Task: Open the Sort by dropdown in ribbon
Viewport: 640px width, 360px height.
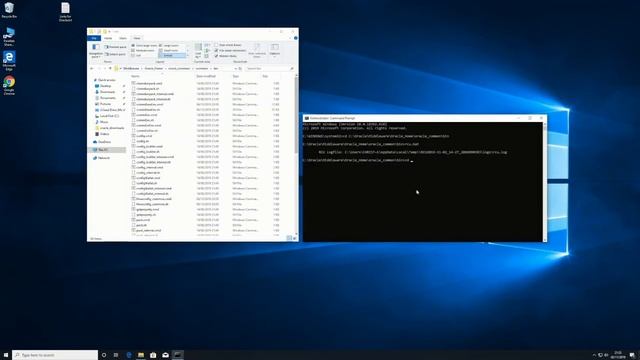Action: pyautogui.click(x=198, y=51)
